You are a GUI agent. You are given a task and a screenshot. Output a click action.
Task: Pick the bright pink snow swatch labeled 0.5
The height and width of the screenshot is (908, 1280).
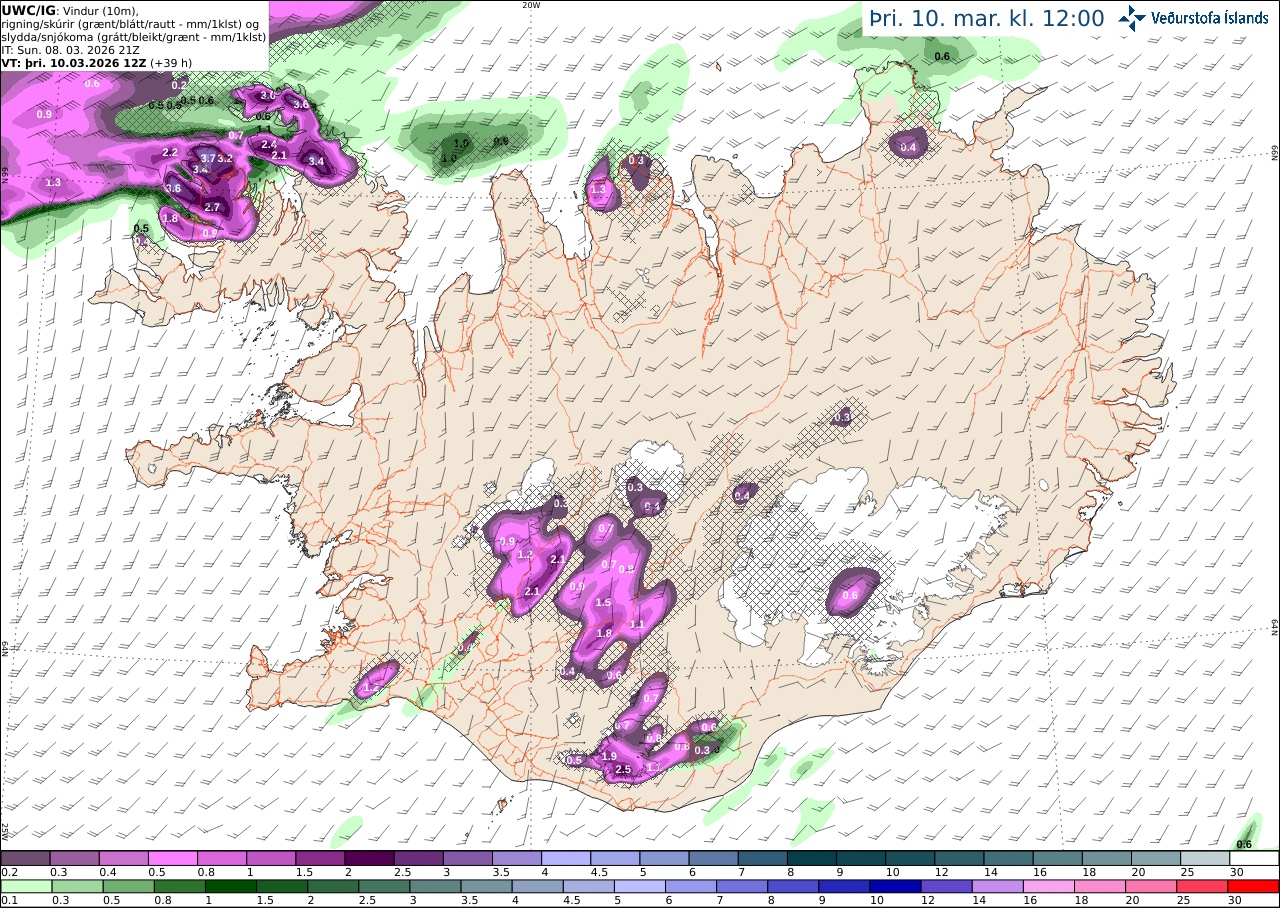(172, 858)
